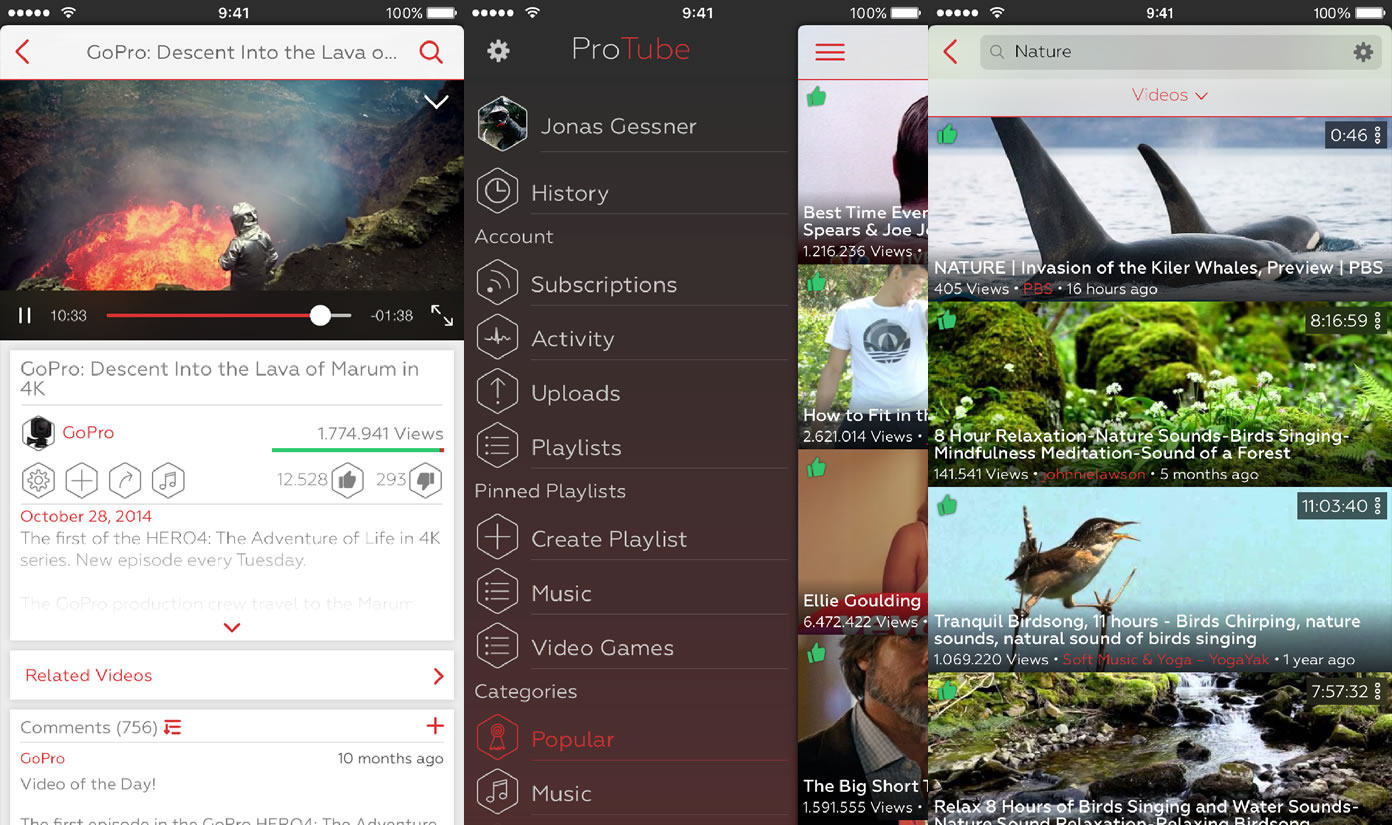Toggle thumbs up on forest relaxation video

946,319
